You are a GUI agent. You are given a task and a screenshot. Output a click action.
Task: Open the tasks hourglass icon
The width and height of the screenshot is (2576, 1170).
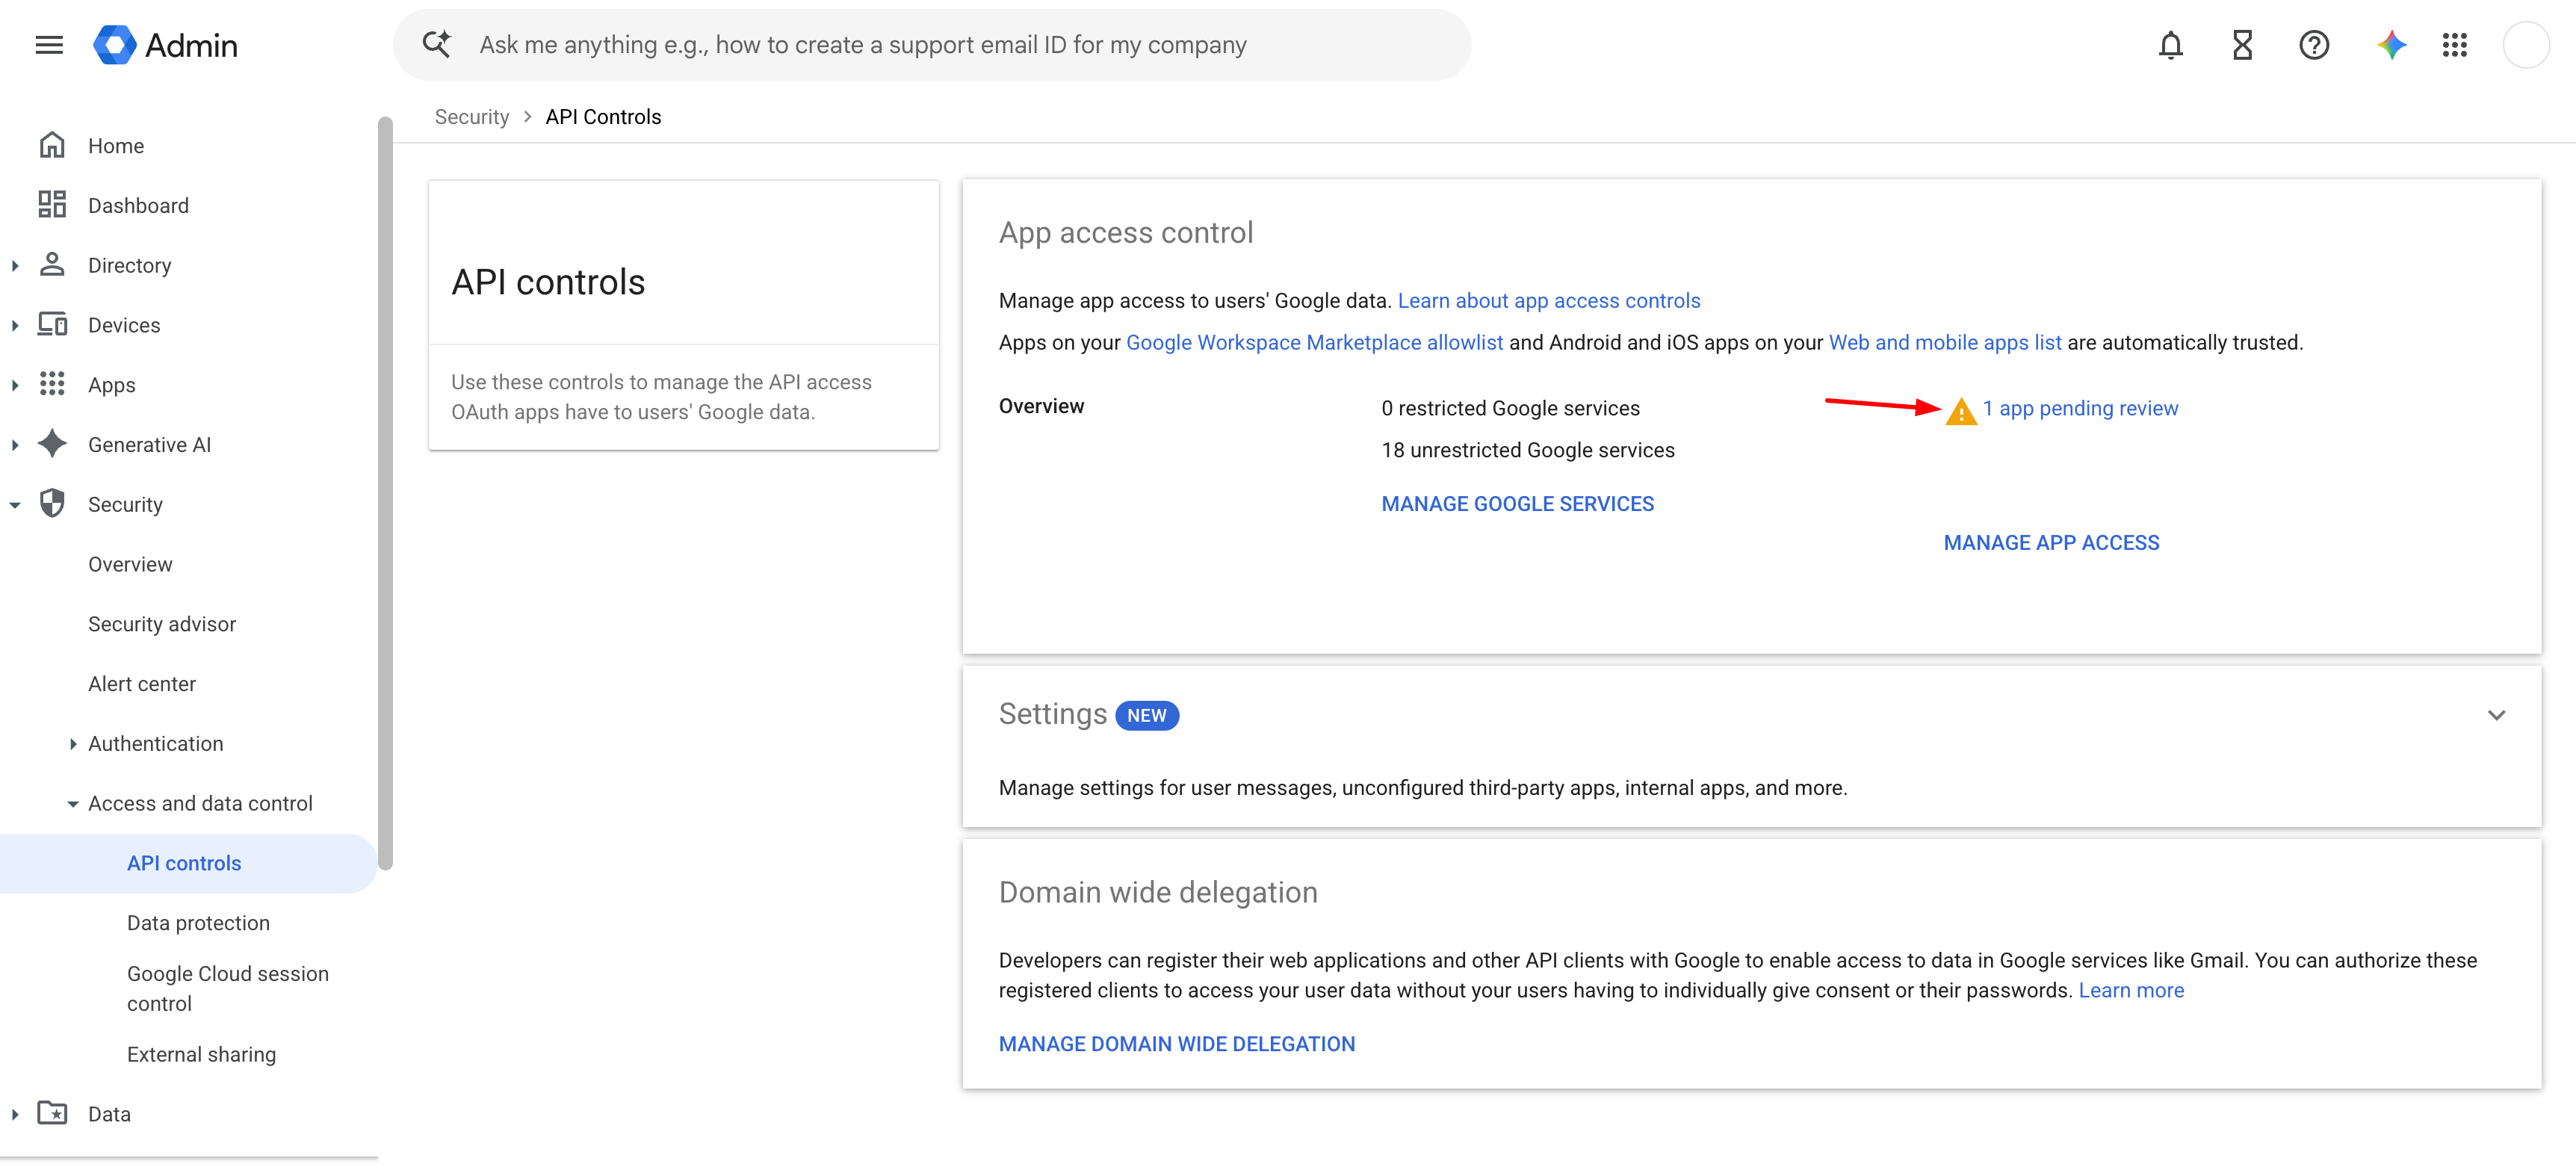coord(2242,45)
